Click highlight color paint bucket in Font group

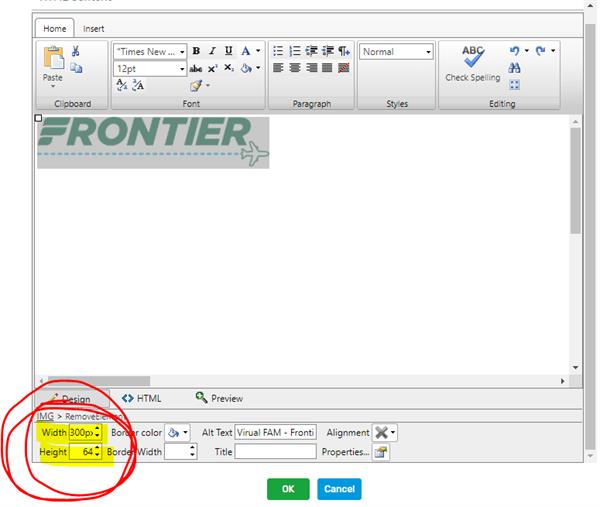[246, 68]
